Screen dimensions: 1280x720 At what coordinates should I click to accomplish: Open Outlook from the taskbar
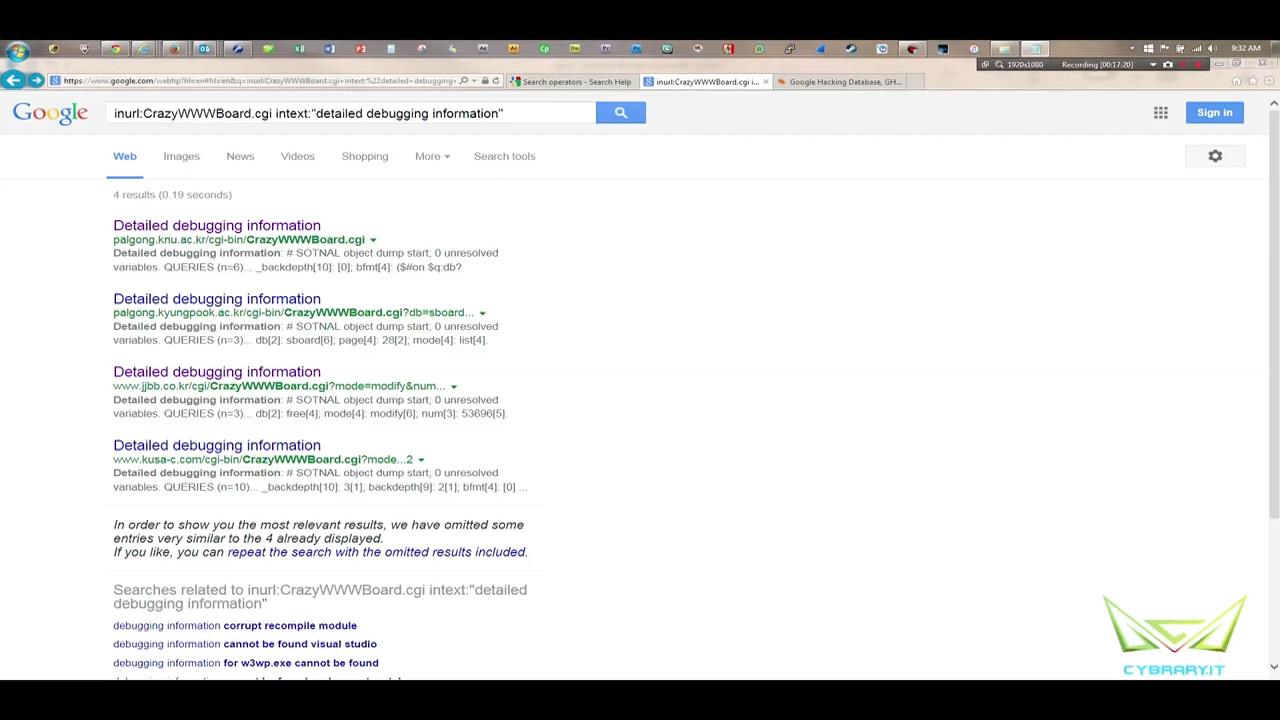coord(204,49)
